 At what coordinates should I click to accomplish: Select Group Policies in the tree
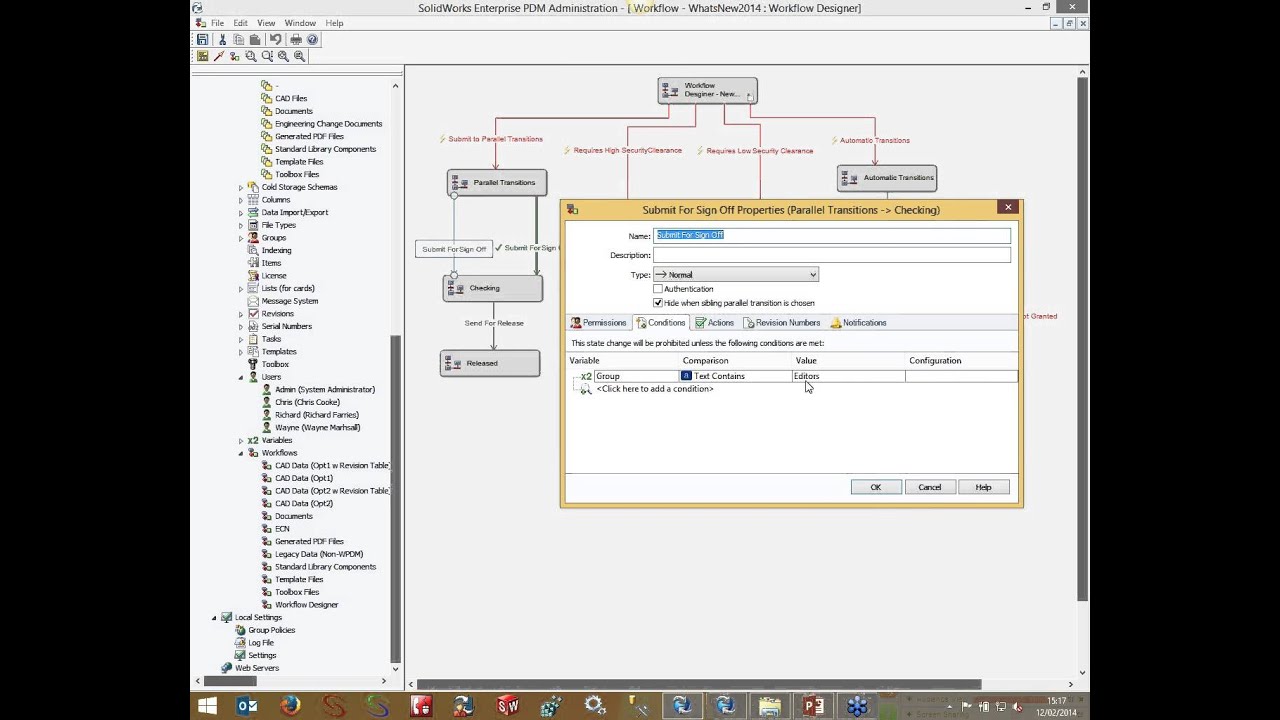click(x=271, y=630)
